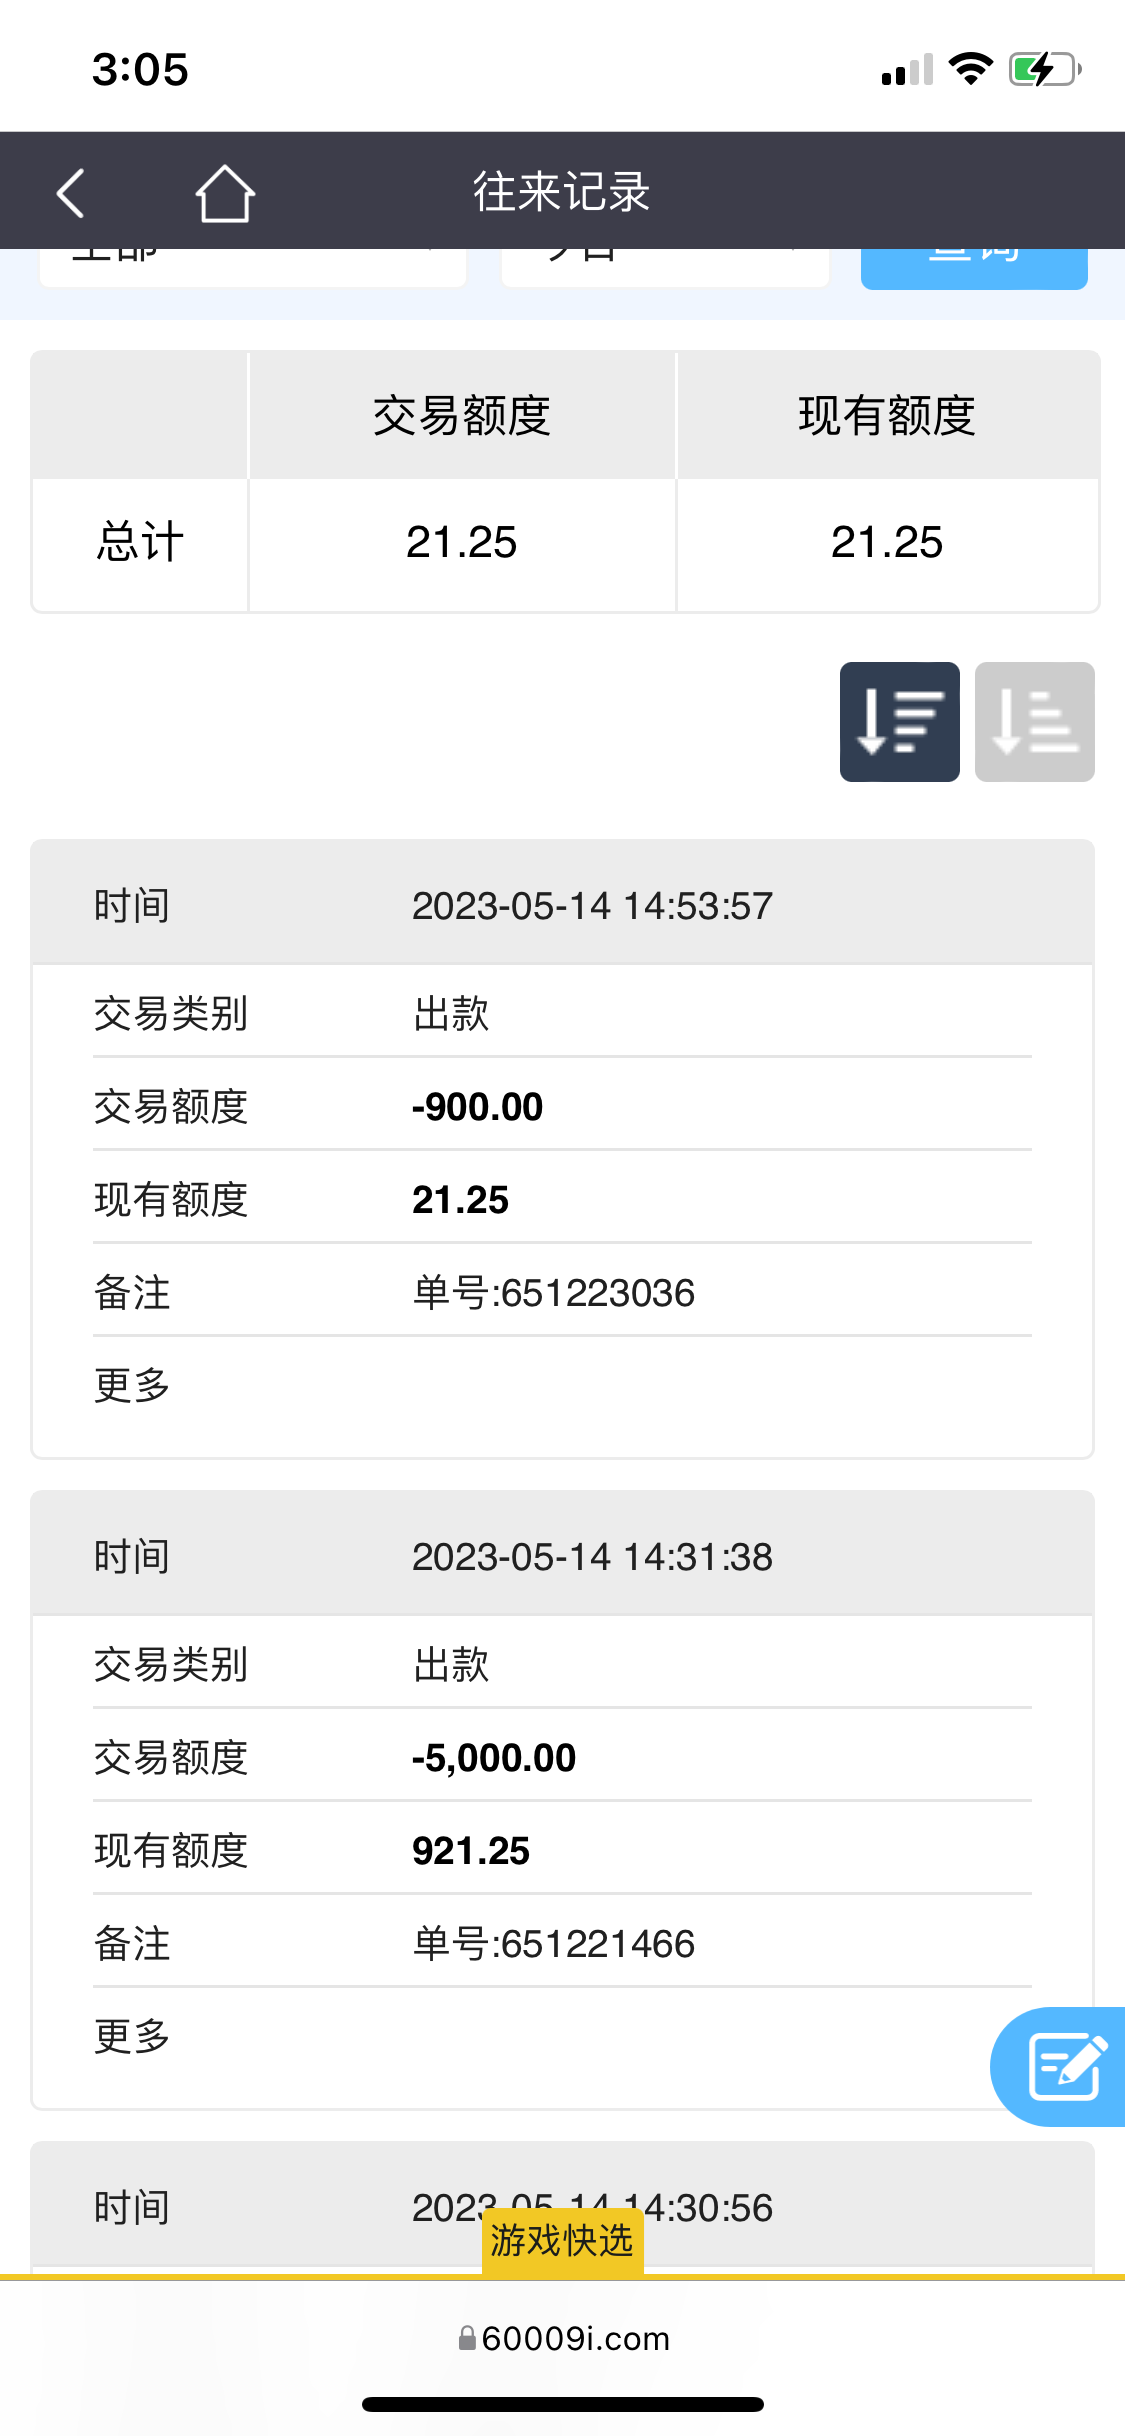Select order number 单号:651223036
Viewport: 1125px width, 2436px height.
click(x=553, y=1293)
